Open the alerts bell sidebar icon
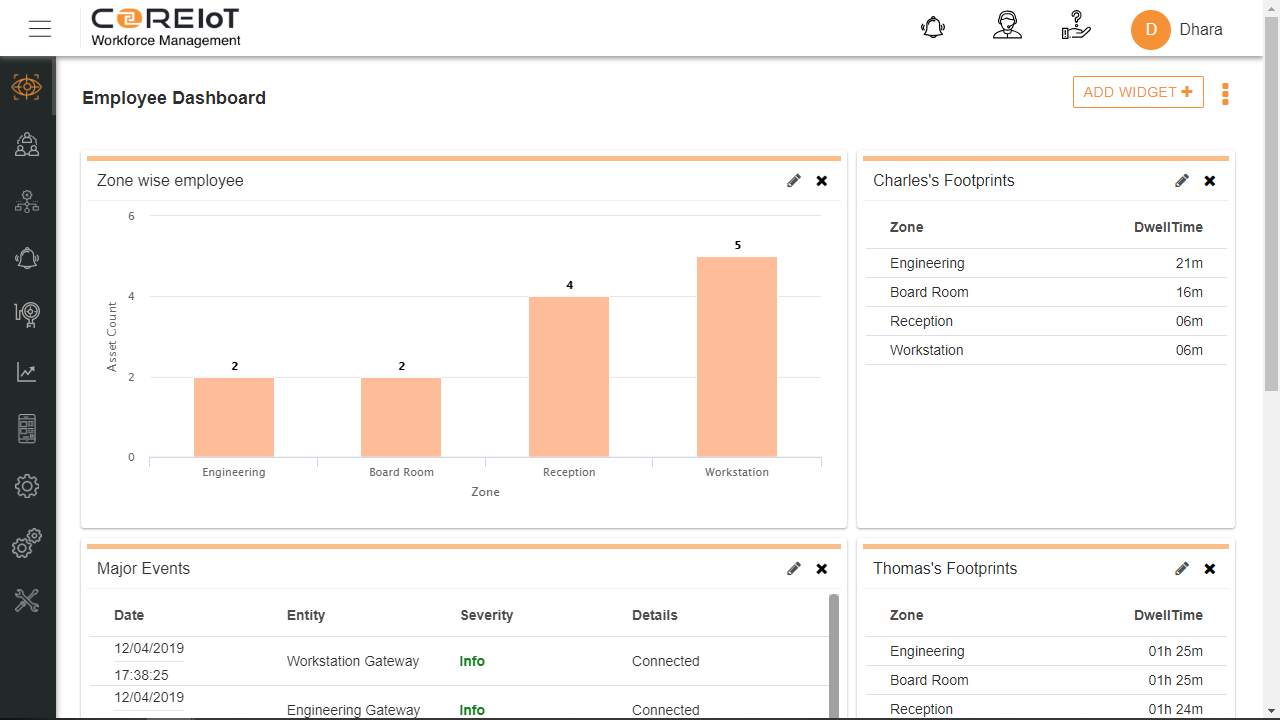The image size is (1280, 720). click(27, 258)
